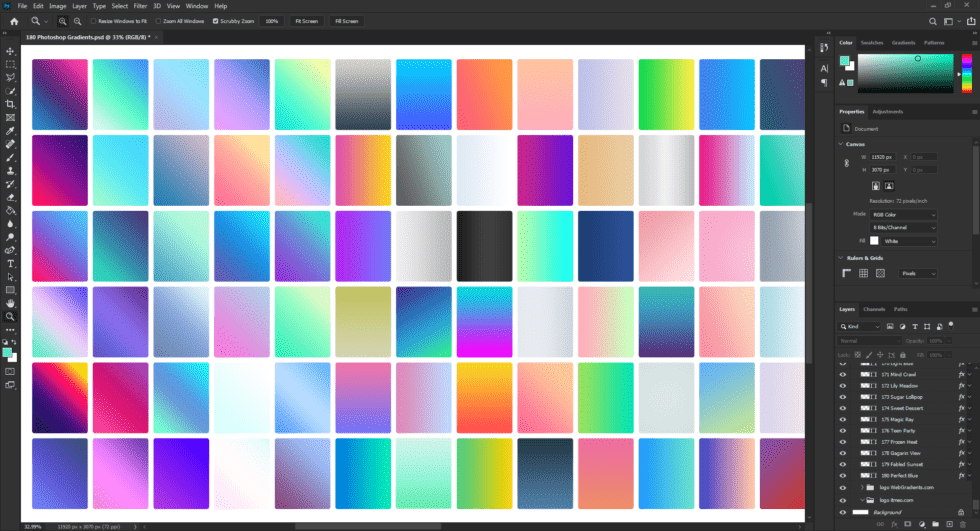
Task: Open the Filter menu
Action: pyautogui.click(x=140, y=6)
